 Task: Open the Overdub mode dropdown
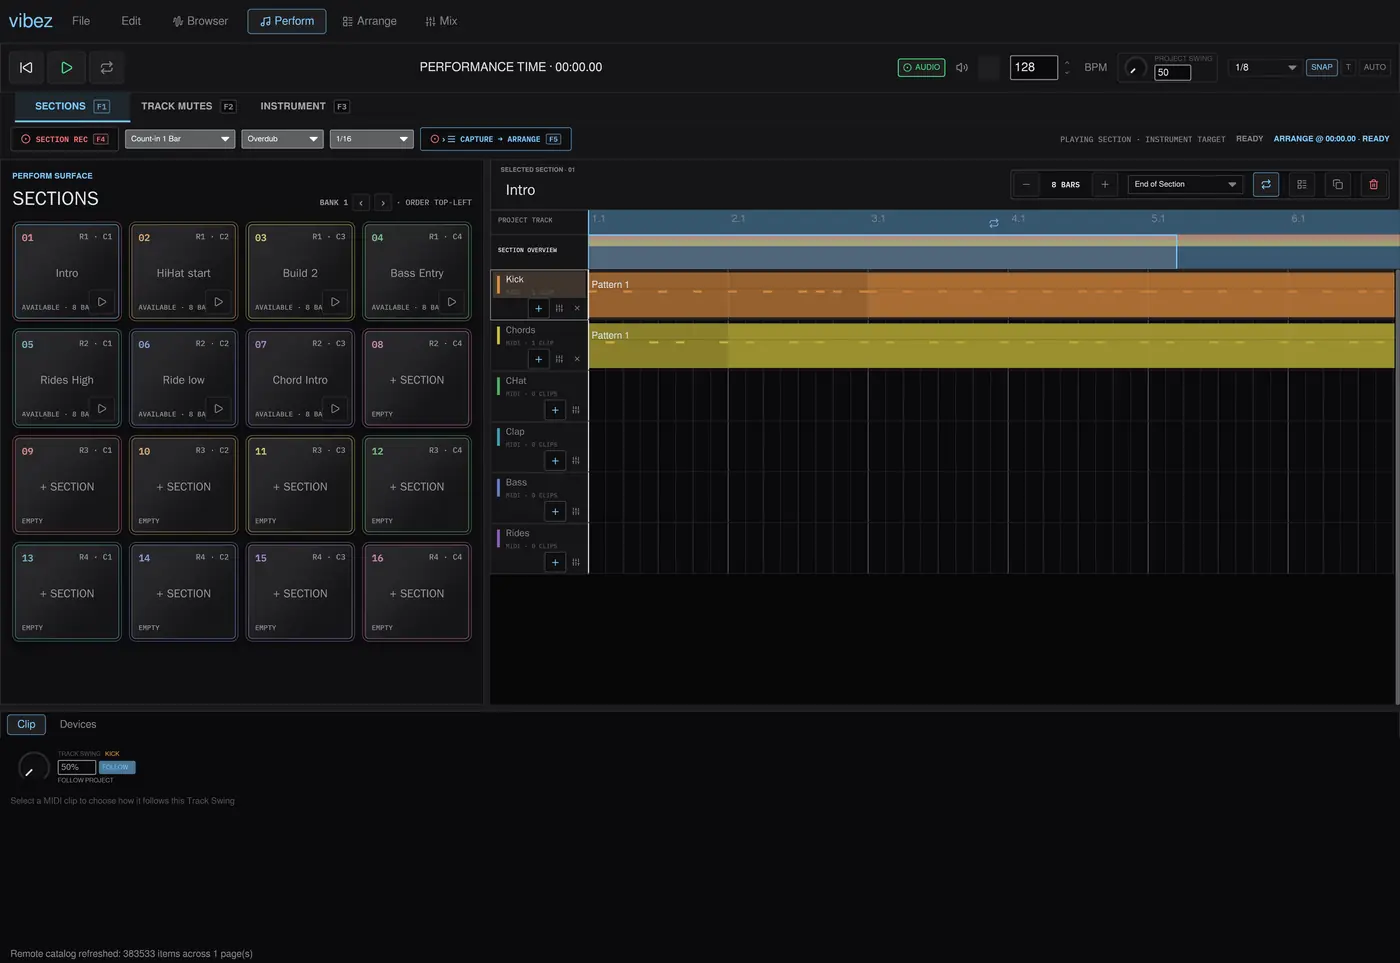282,139
